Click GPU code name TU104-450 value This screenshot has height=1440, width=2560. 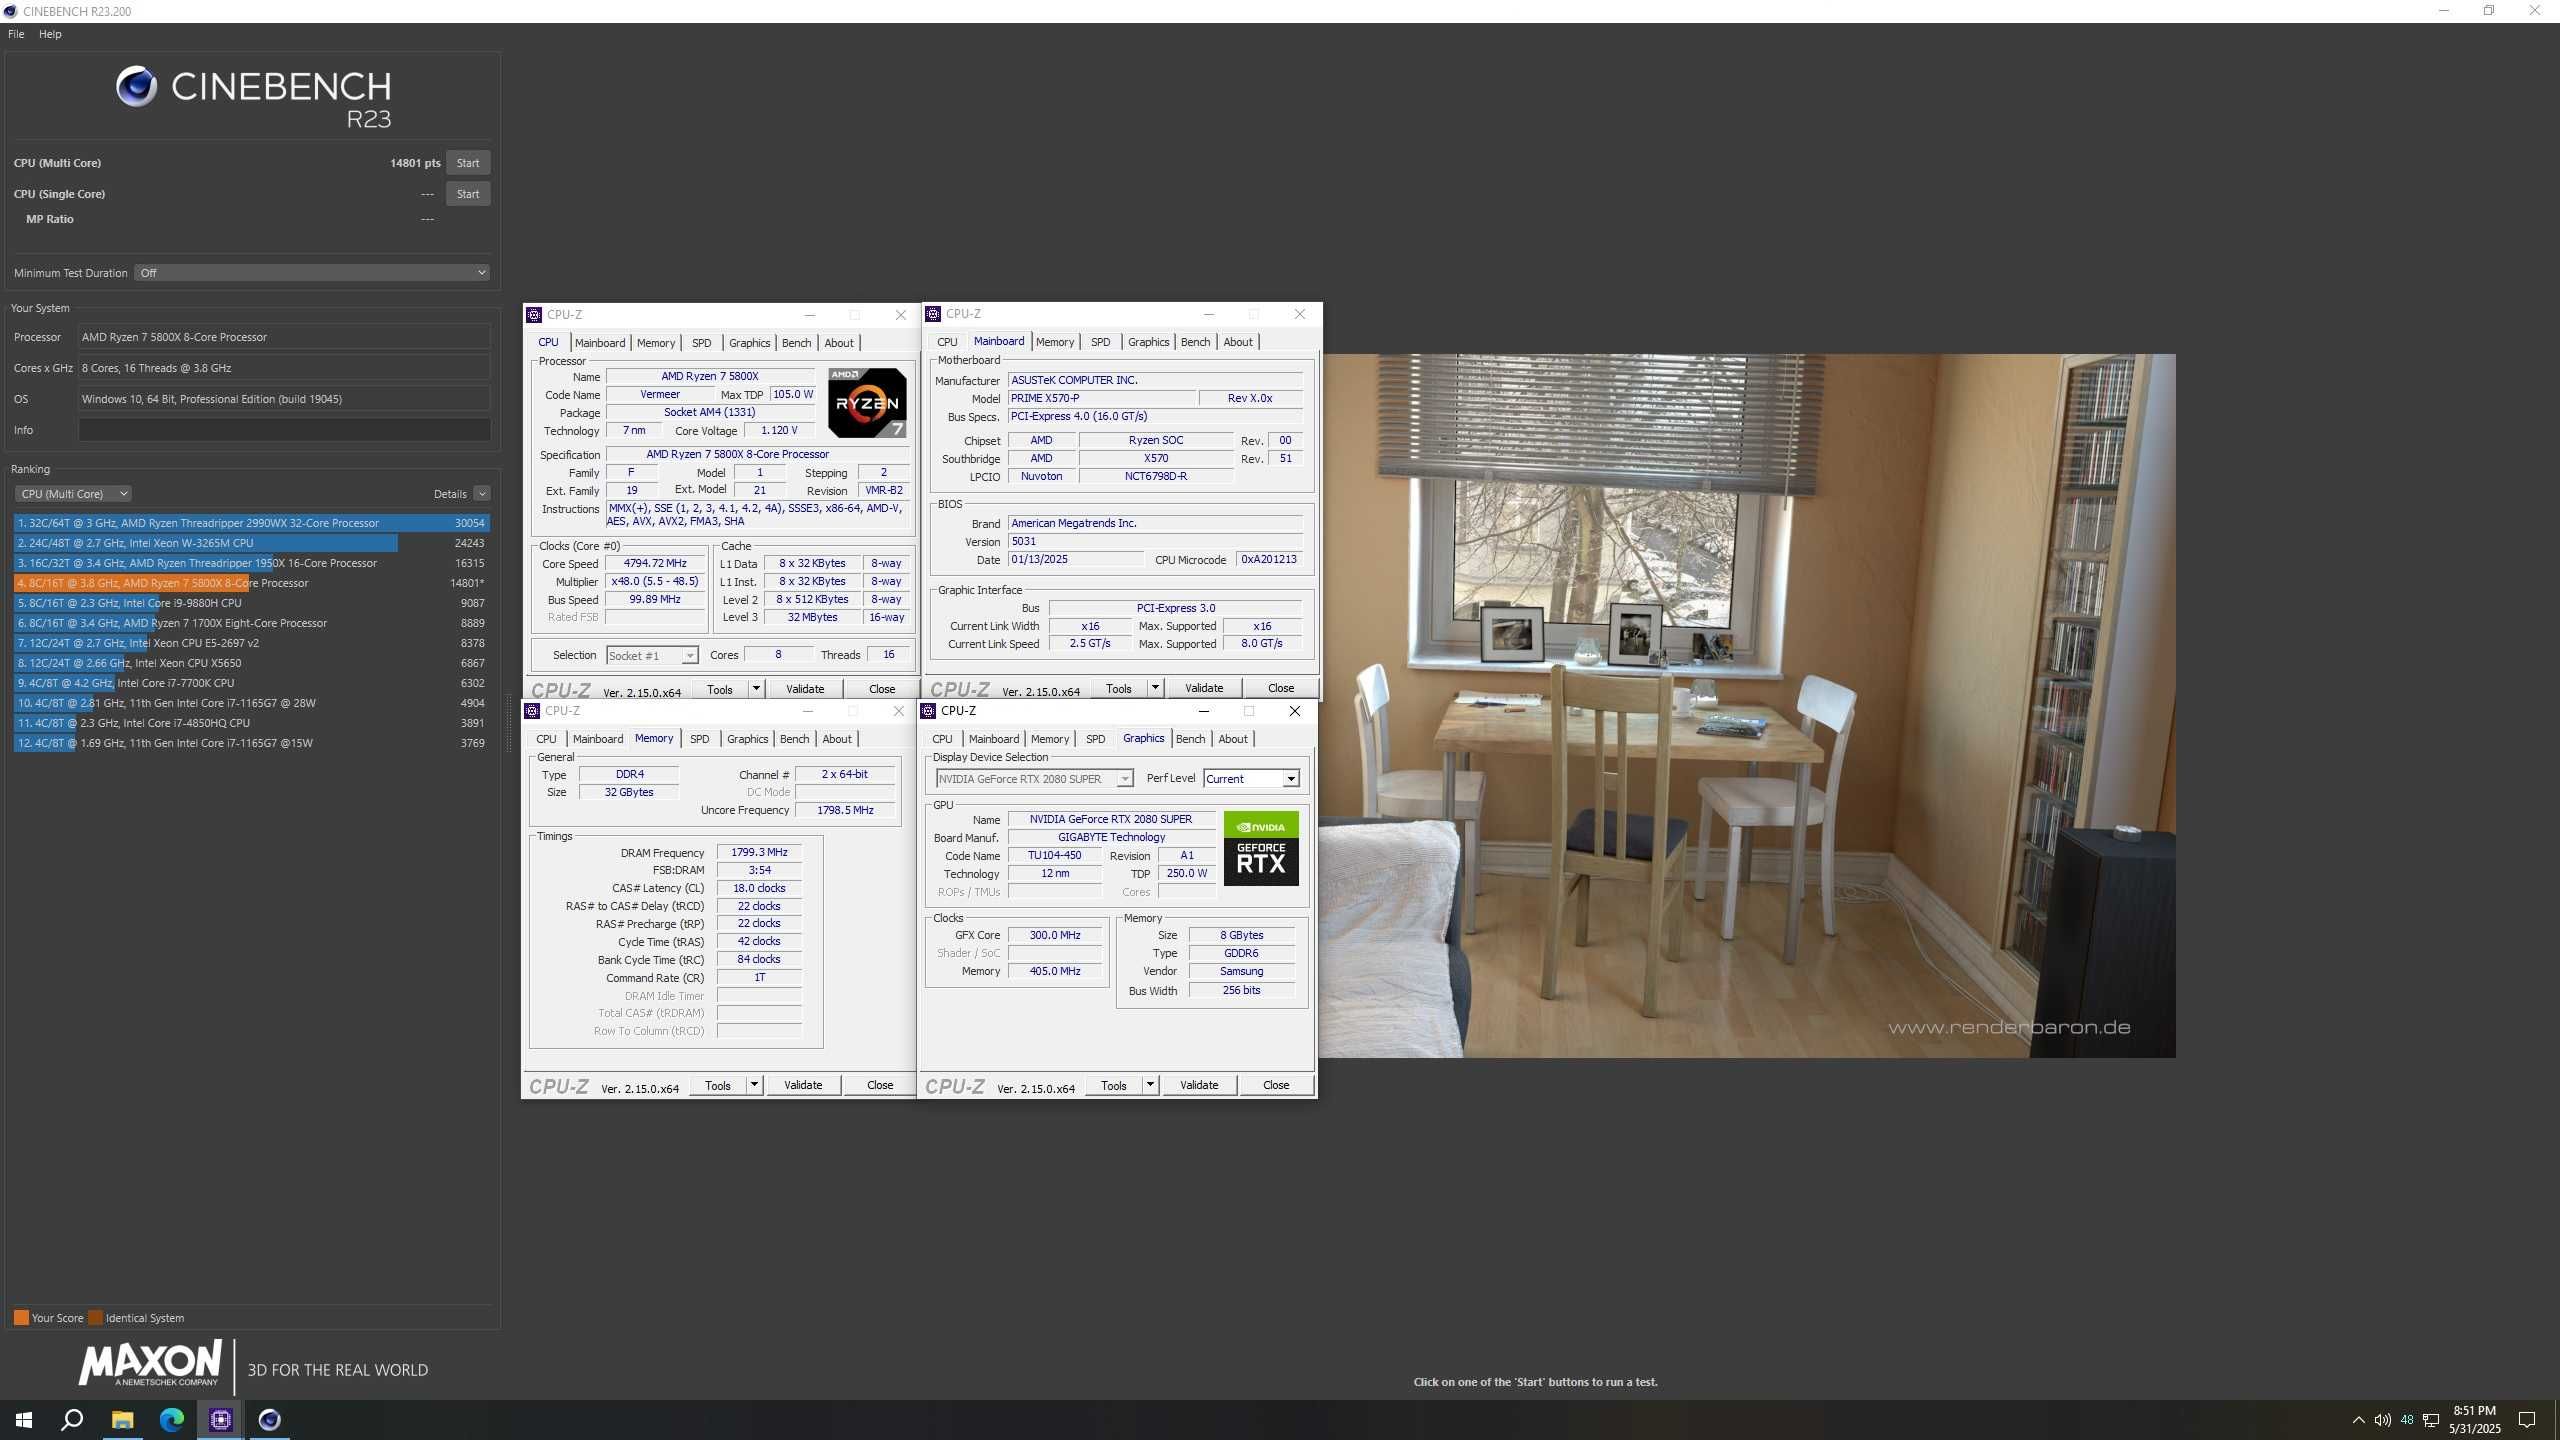[x=1054, y=856]
